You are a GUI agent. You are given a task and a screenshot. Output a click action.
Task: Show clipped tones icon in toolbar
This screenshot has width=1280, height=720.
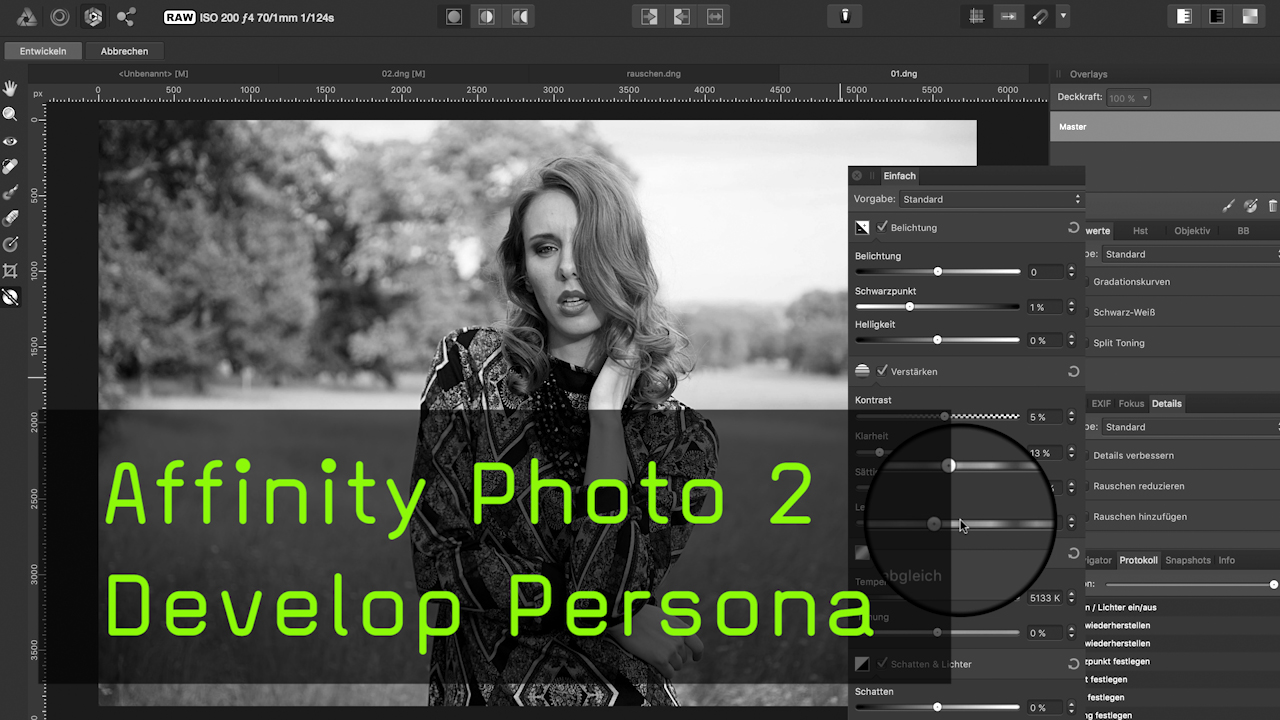[1250, 17]
